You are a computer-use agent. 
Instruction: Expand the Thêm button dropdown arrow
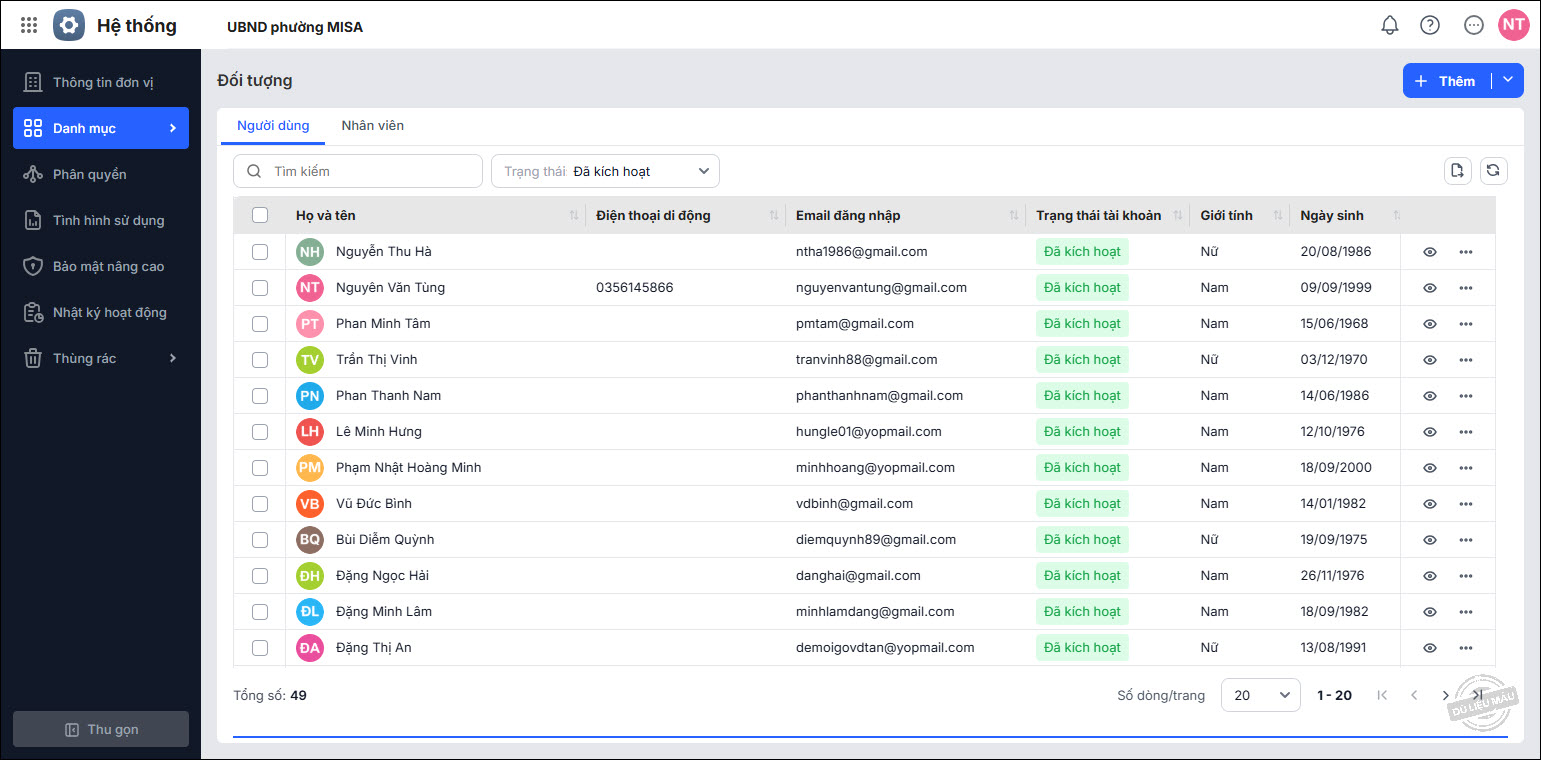1508,81
